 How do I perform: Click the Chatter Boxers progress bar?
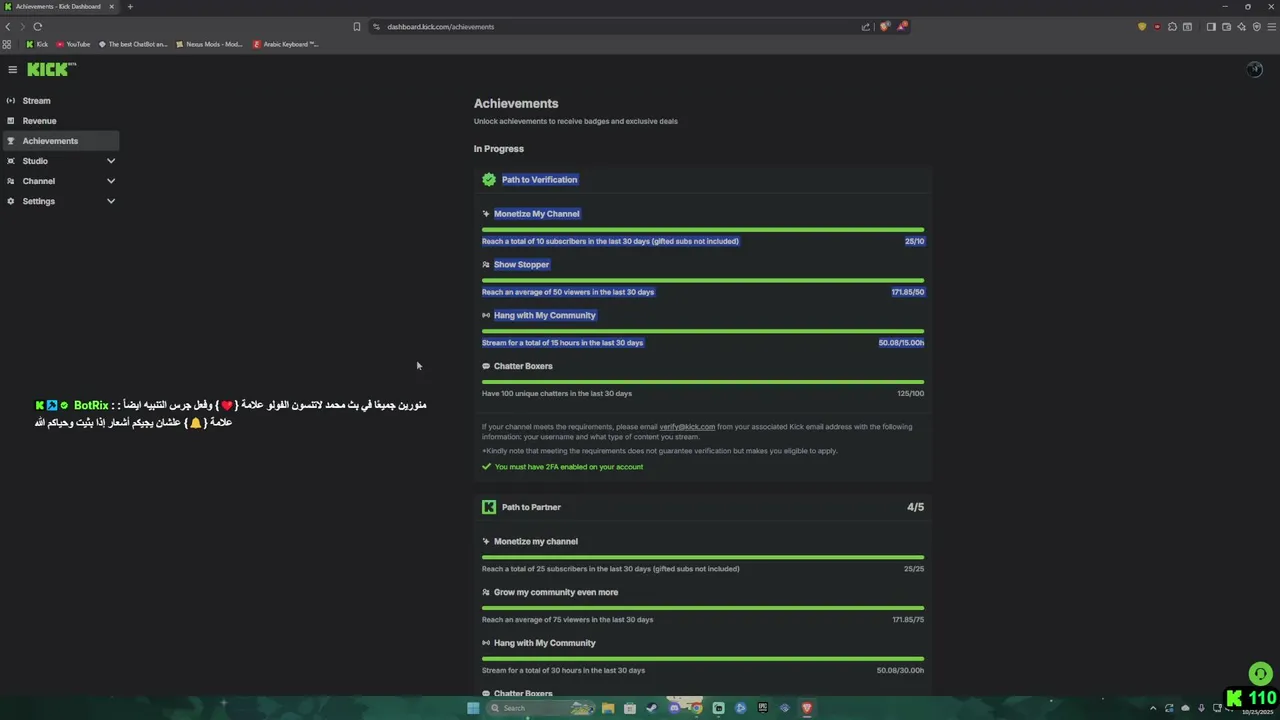(703, 382)
